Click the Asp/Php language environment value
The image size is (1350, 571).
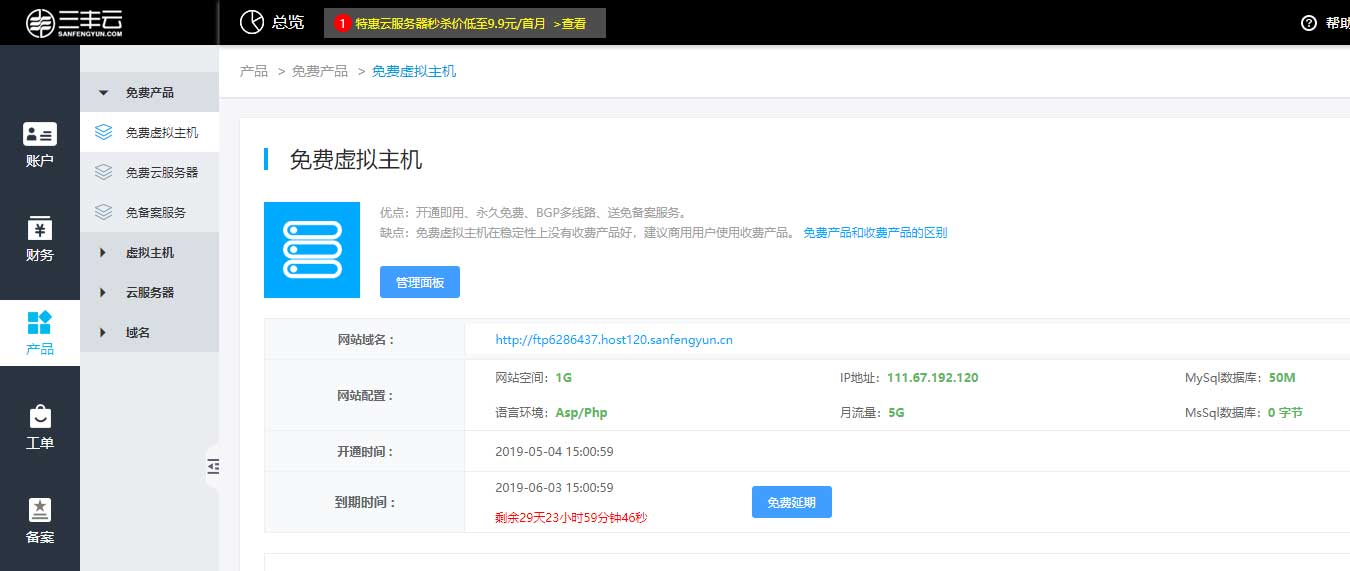[x=581, y=412]
